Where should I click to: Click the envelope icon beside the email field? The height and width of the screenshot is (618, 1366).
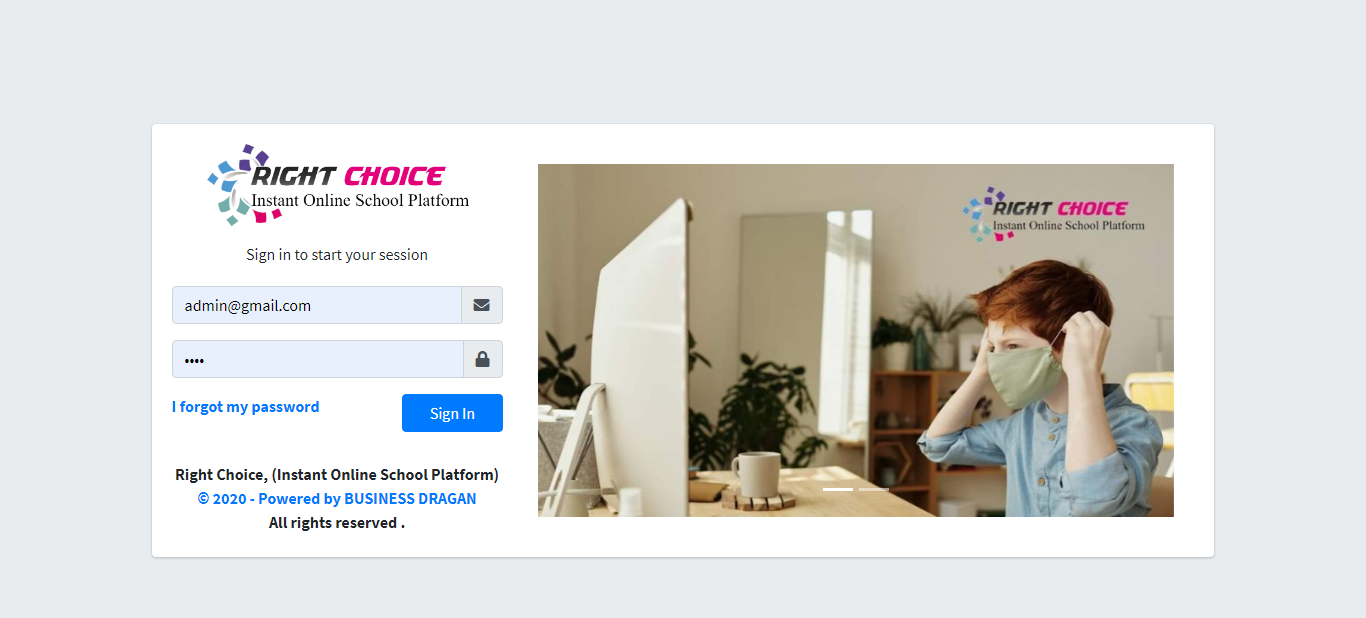(481, 305)
